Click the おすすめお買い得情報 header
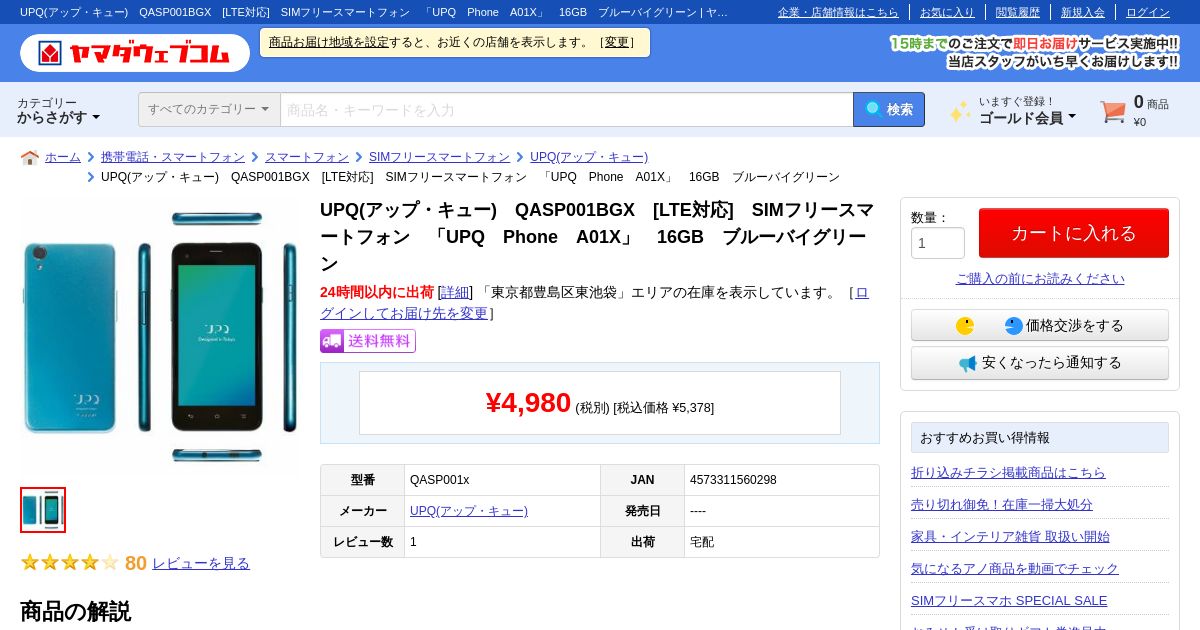The height and width of the screenshot is (630, 1200). pos(1040,437)
